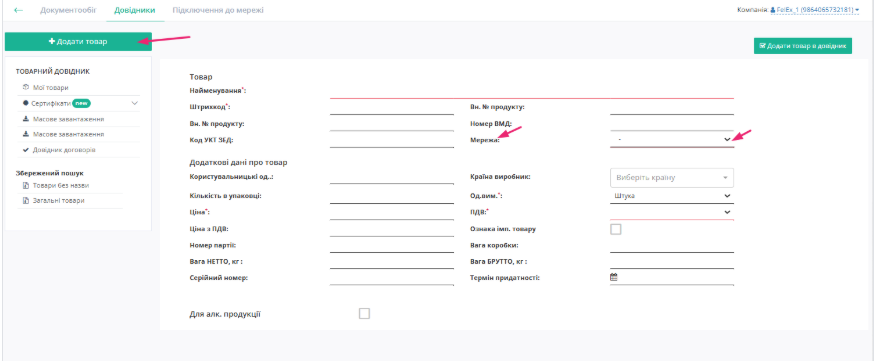Image resolution: width=875 pixels, height=361 pixels.
Task: Open the company selector FolEx_1 dropdown
Action: click(x=814, y=10)
